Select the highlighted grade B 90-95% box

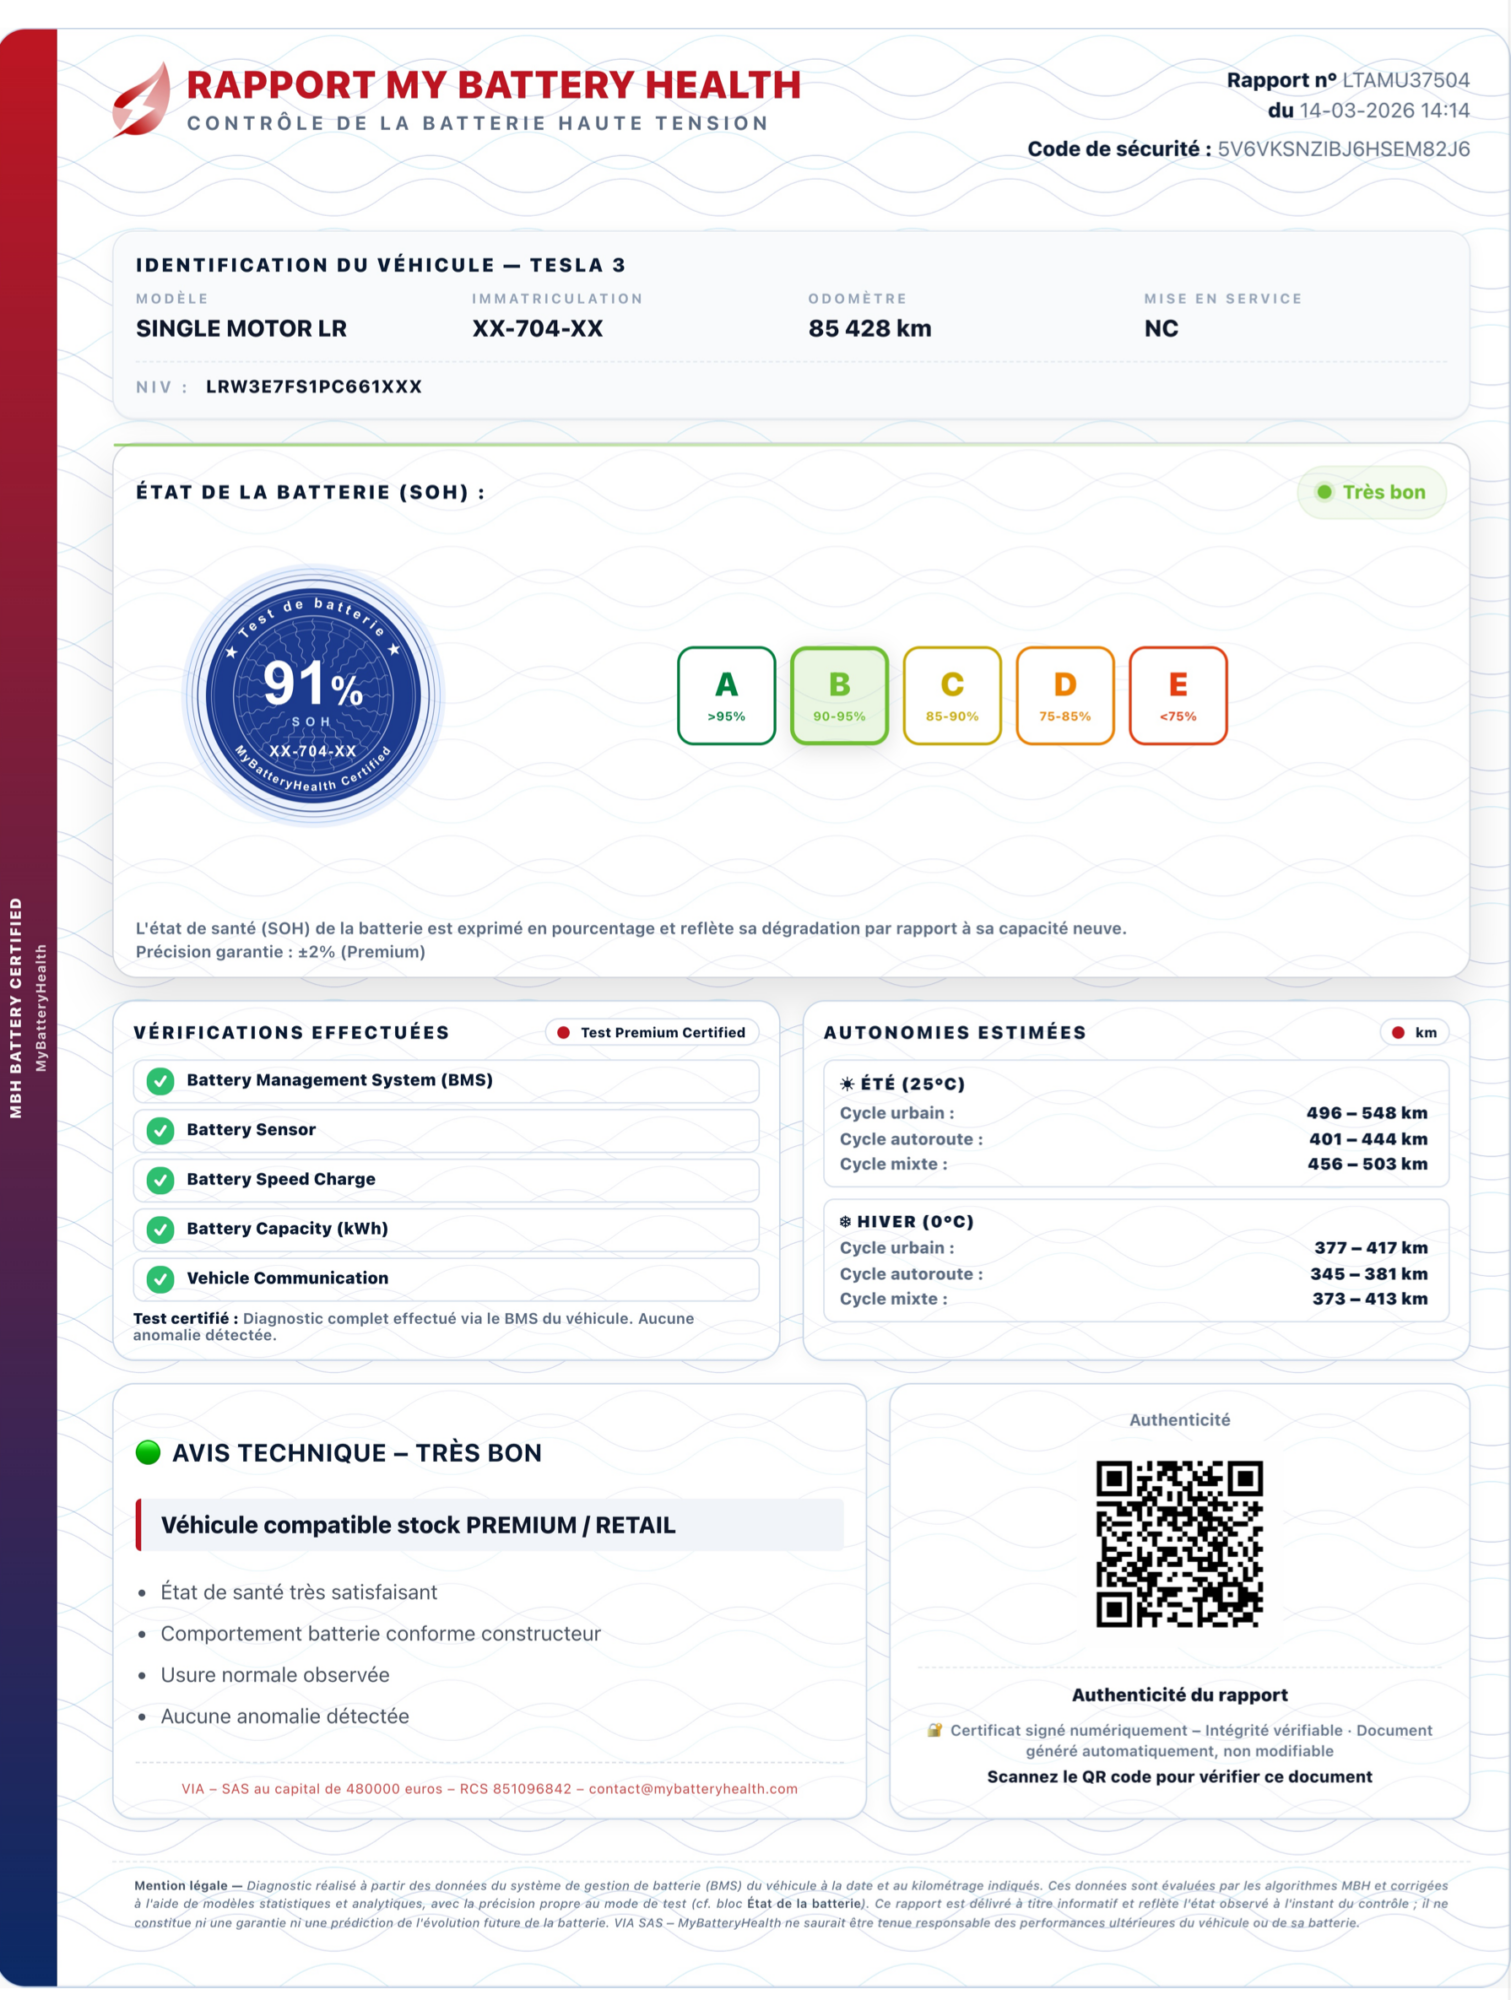click(x=840, y=696)
